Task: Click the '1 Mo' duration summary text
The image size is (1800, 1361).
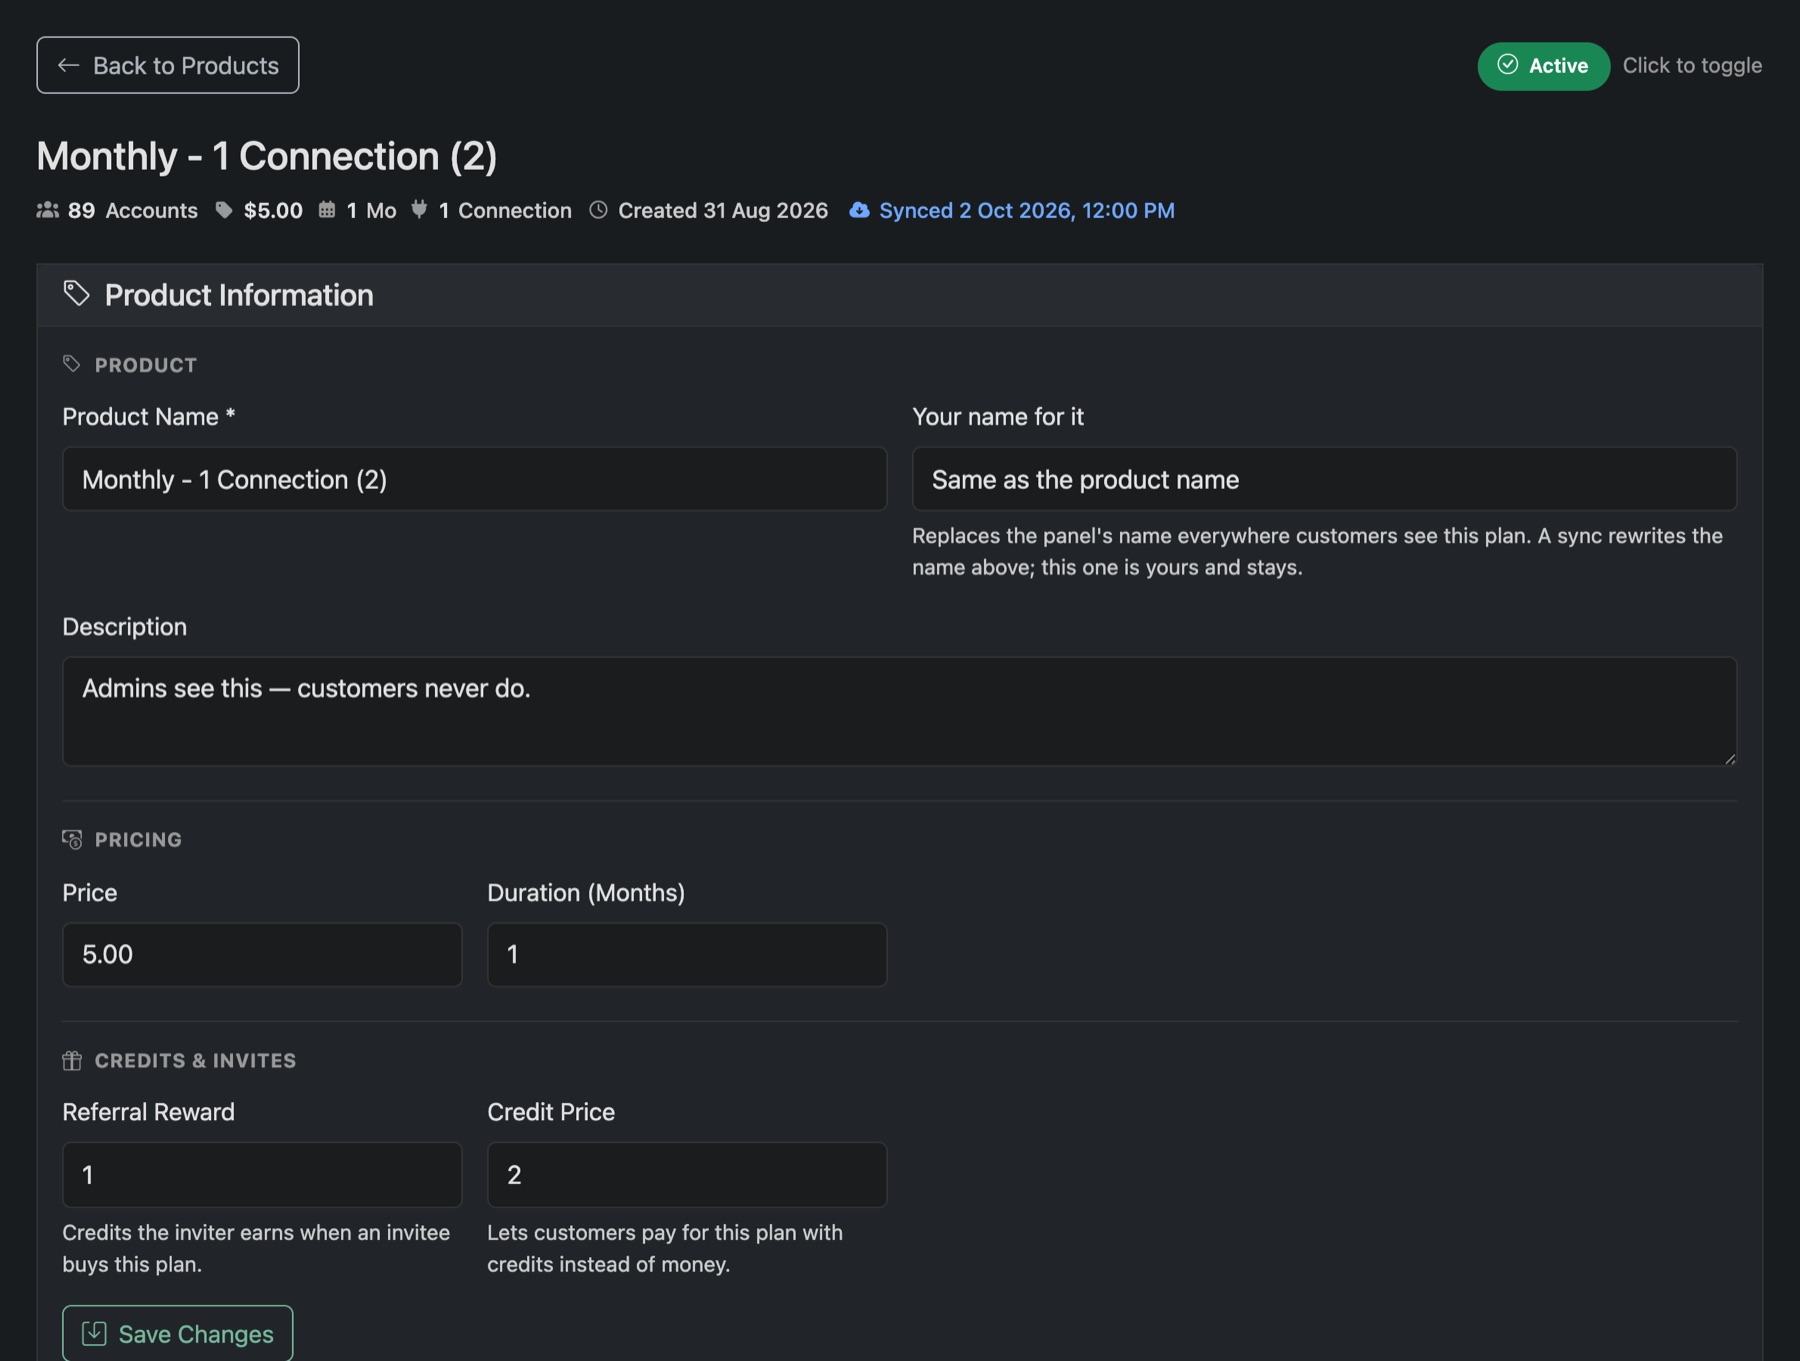Action: click(x=371, y=210)
